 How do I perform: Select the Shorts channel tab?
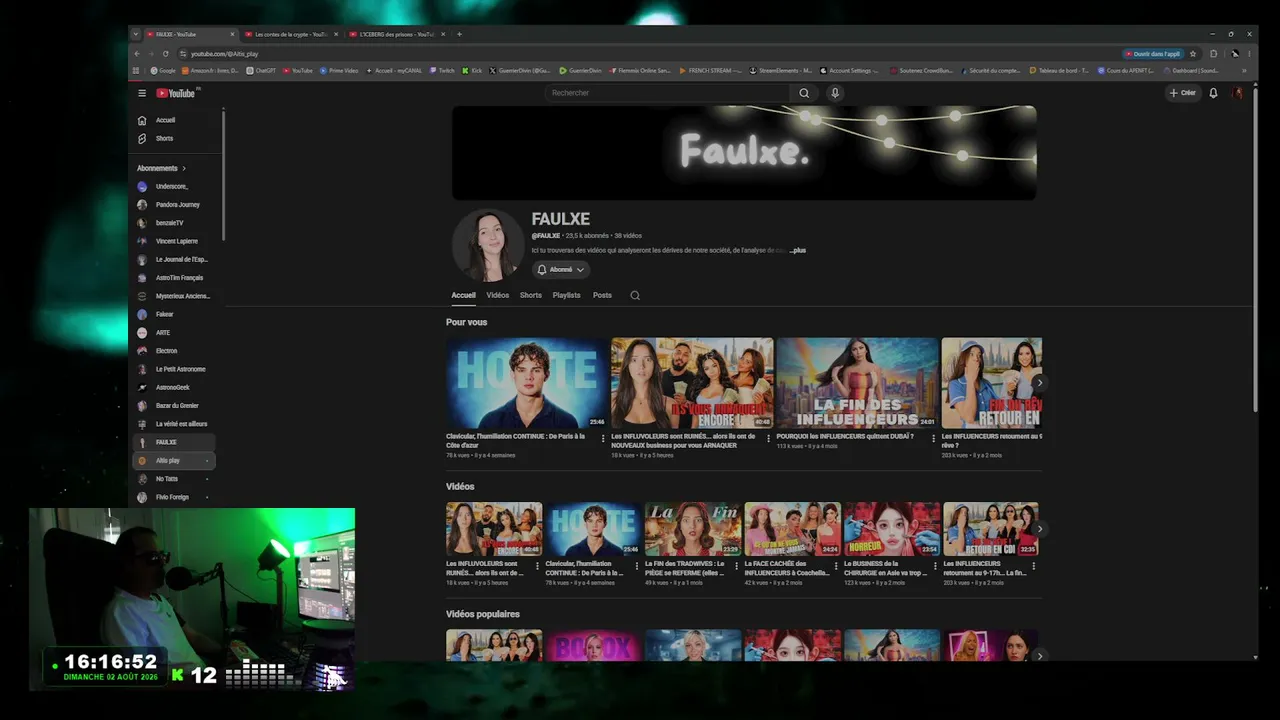click(x=531, y=296)
